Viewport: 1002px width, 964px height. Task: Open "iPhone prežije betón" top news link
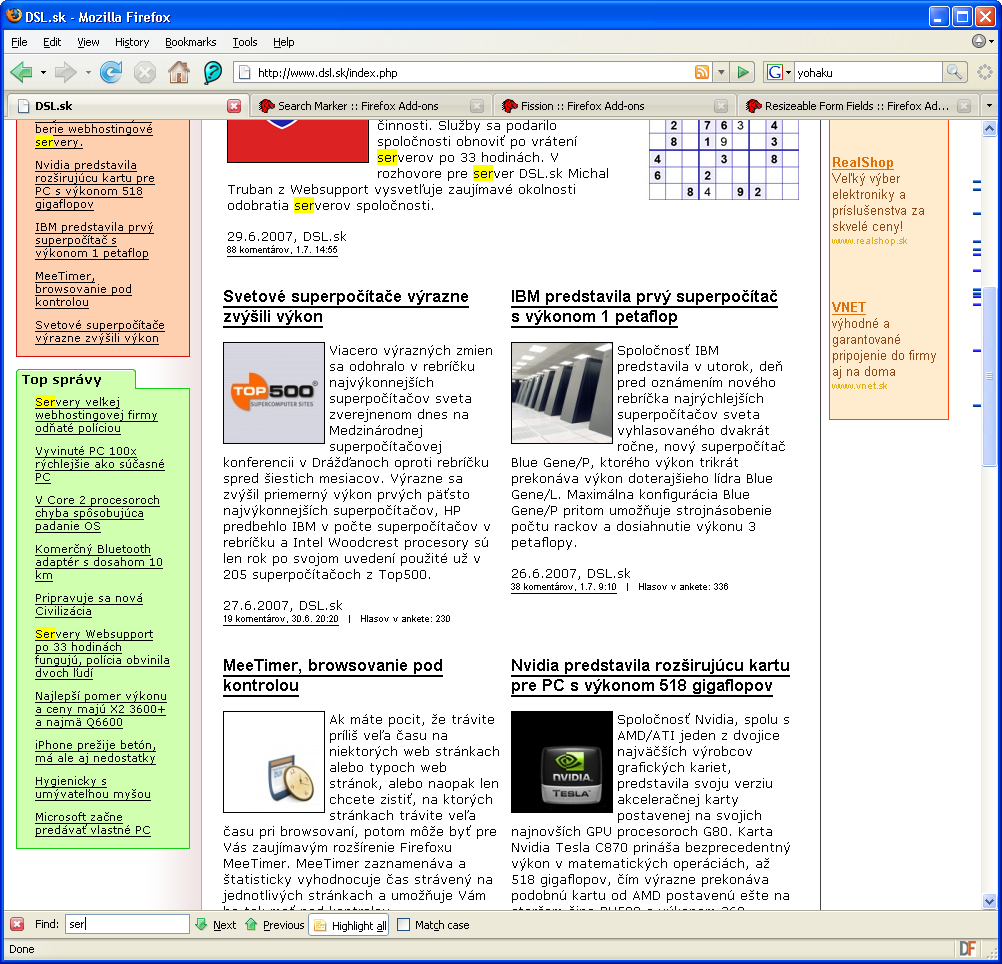point(95,751)
